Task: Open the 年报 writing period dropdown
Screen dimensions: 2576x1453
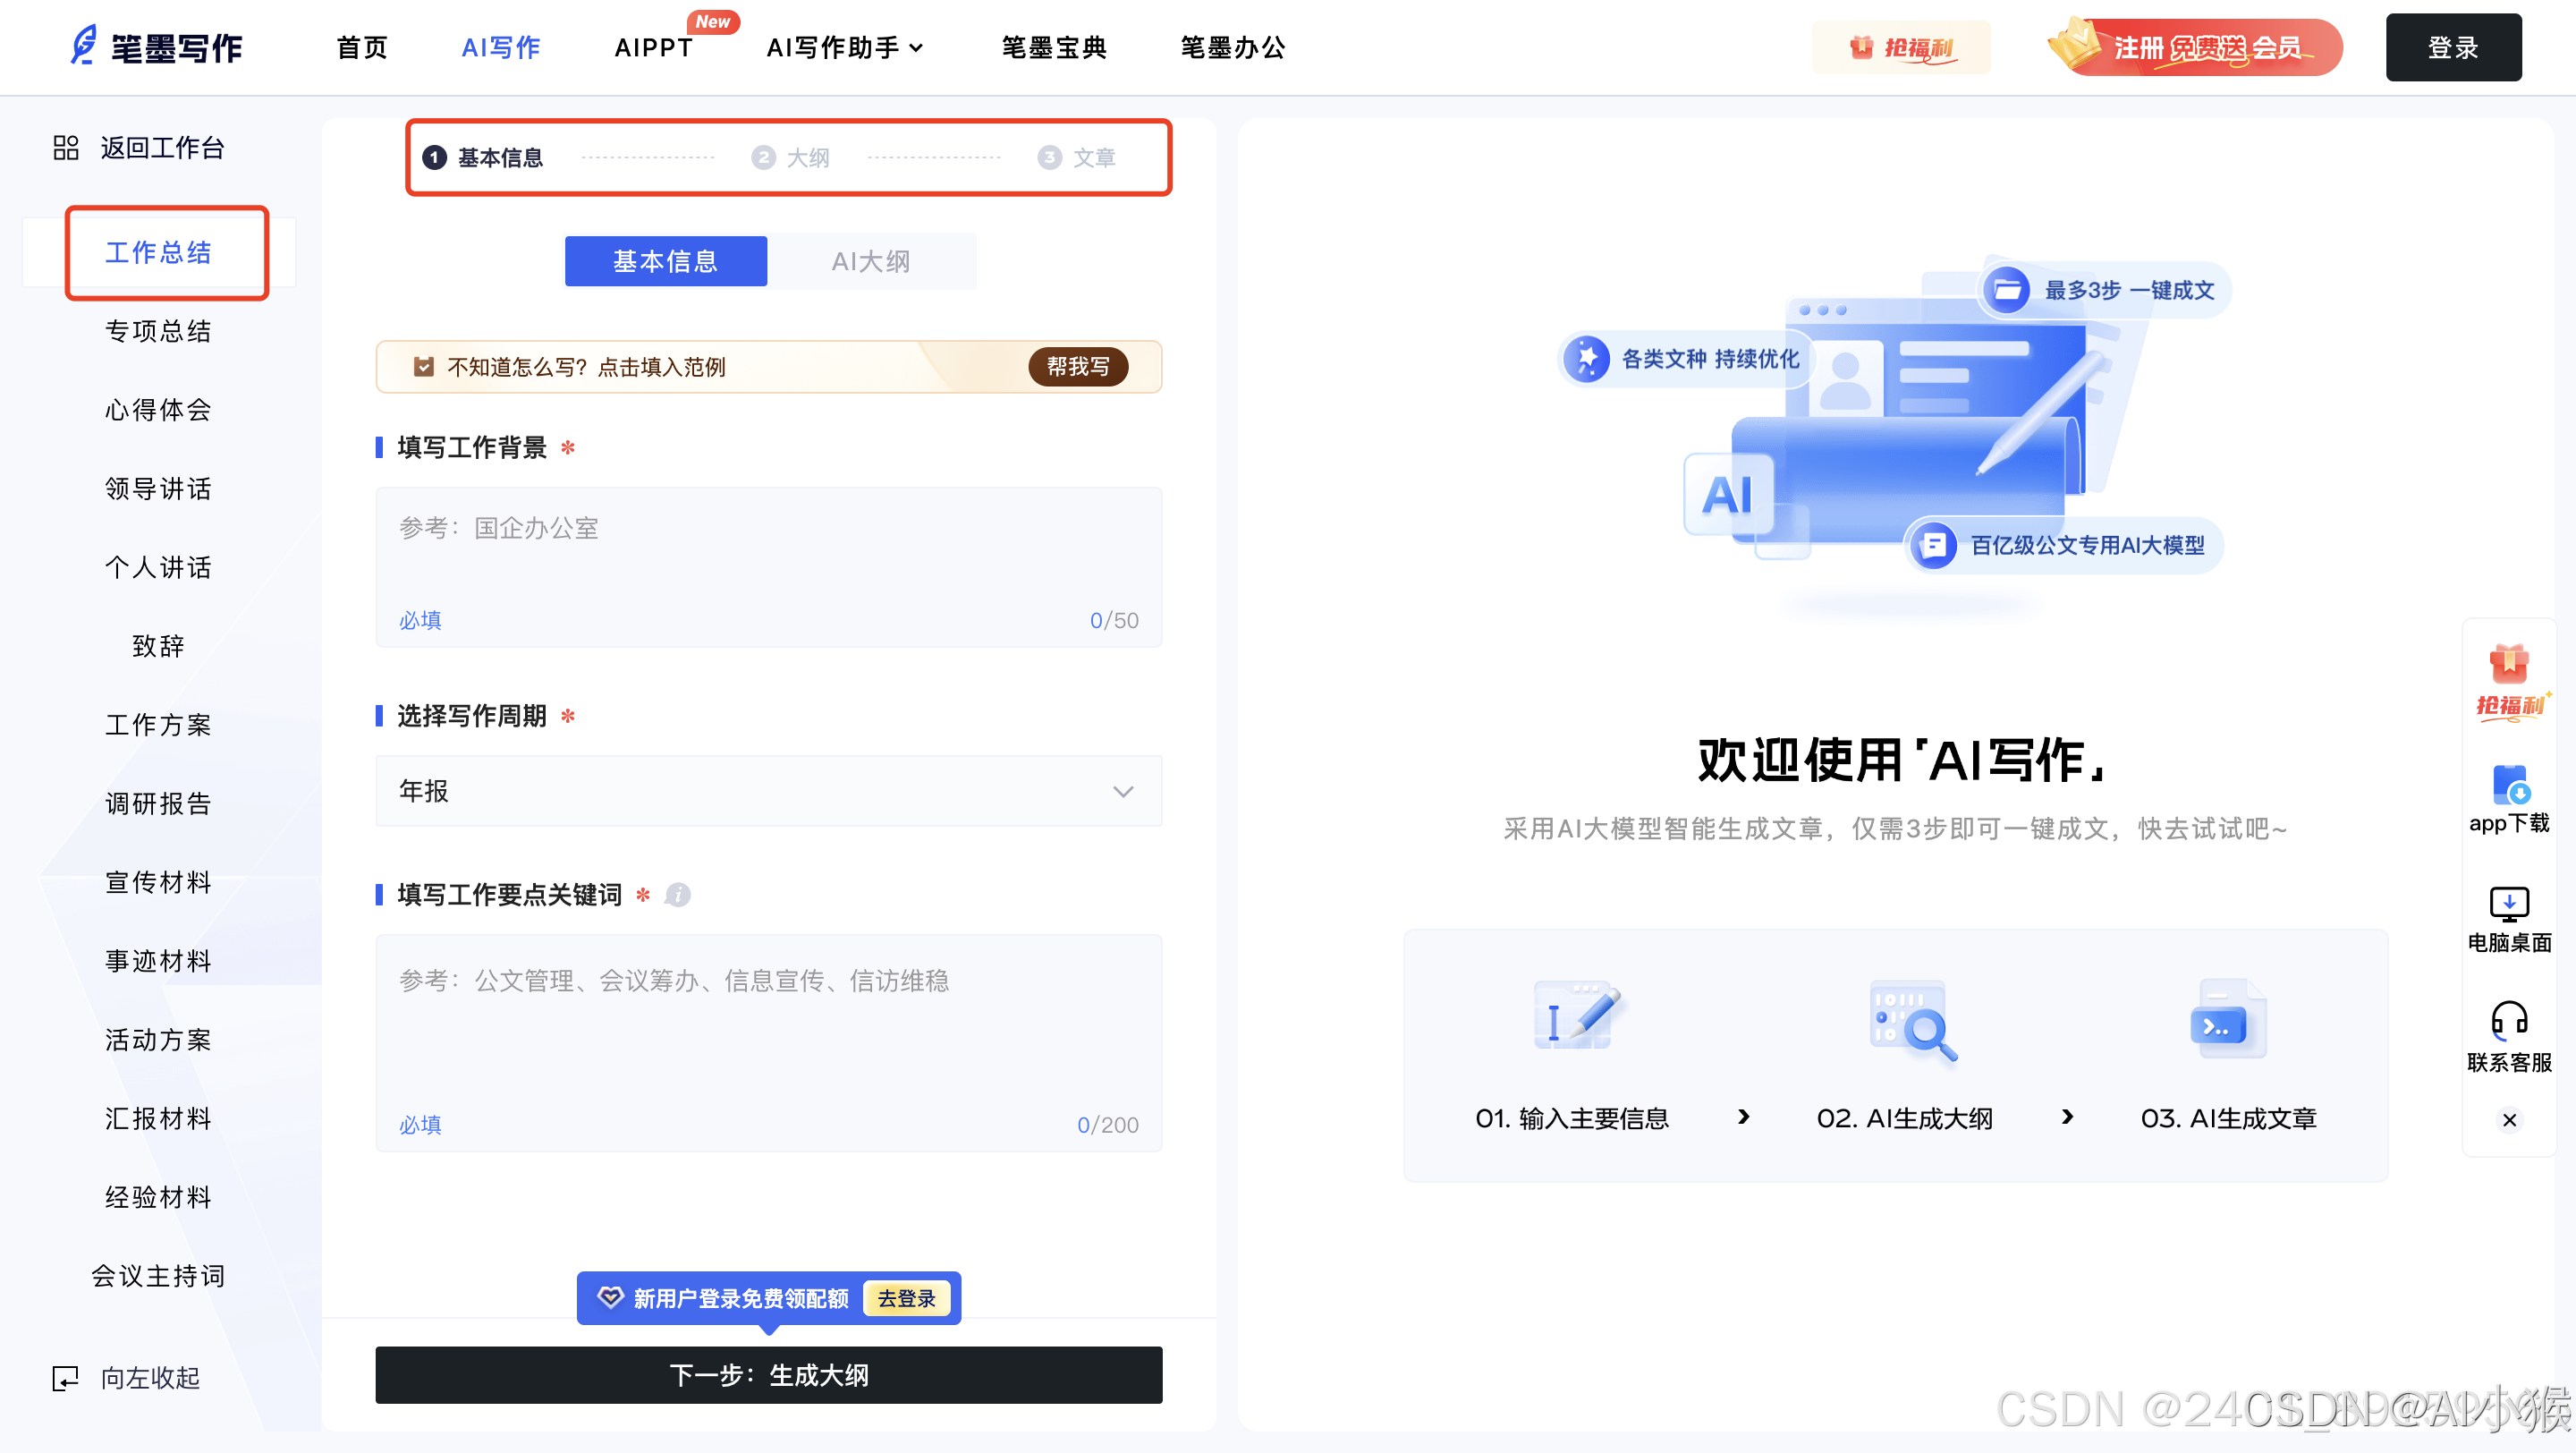Action: tap(768, 791)
